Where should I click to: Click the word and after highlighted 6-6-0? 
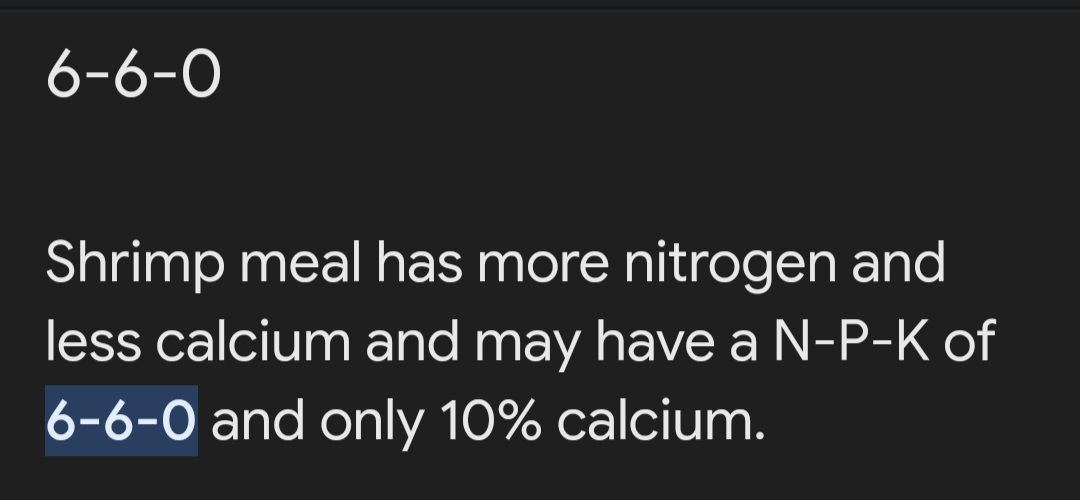pos(258,420)
